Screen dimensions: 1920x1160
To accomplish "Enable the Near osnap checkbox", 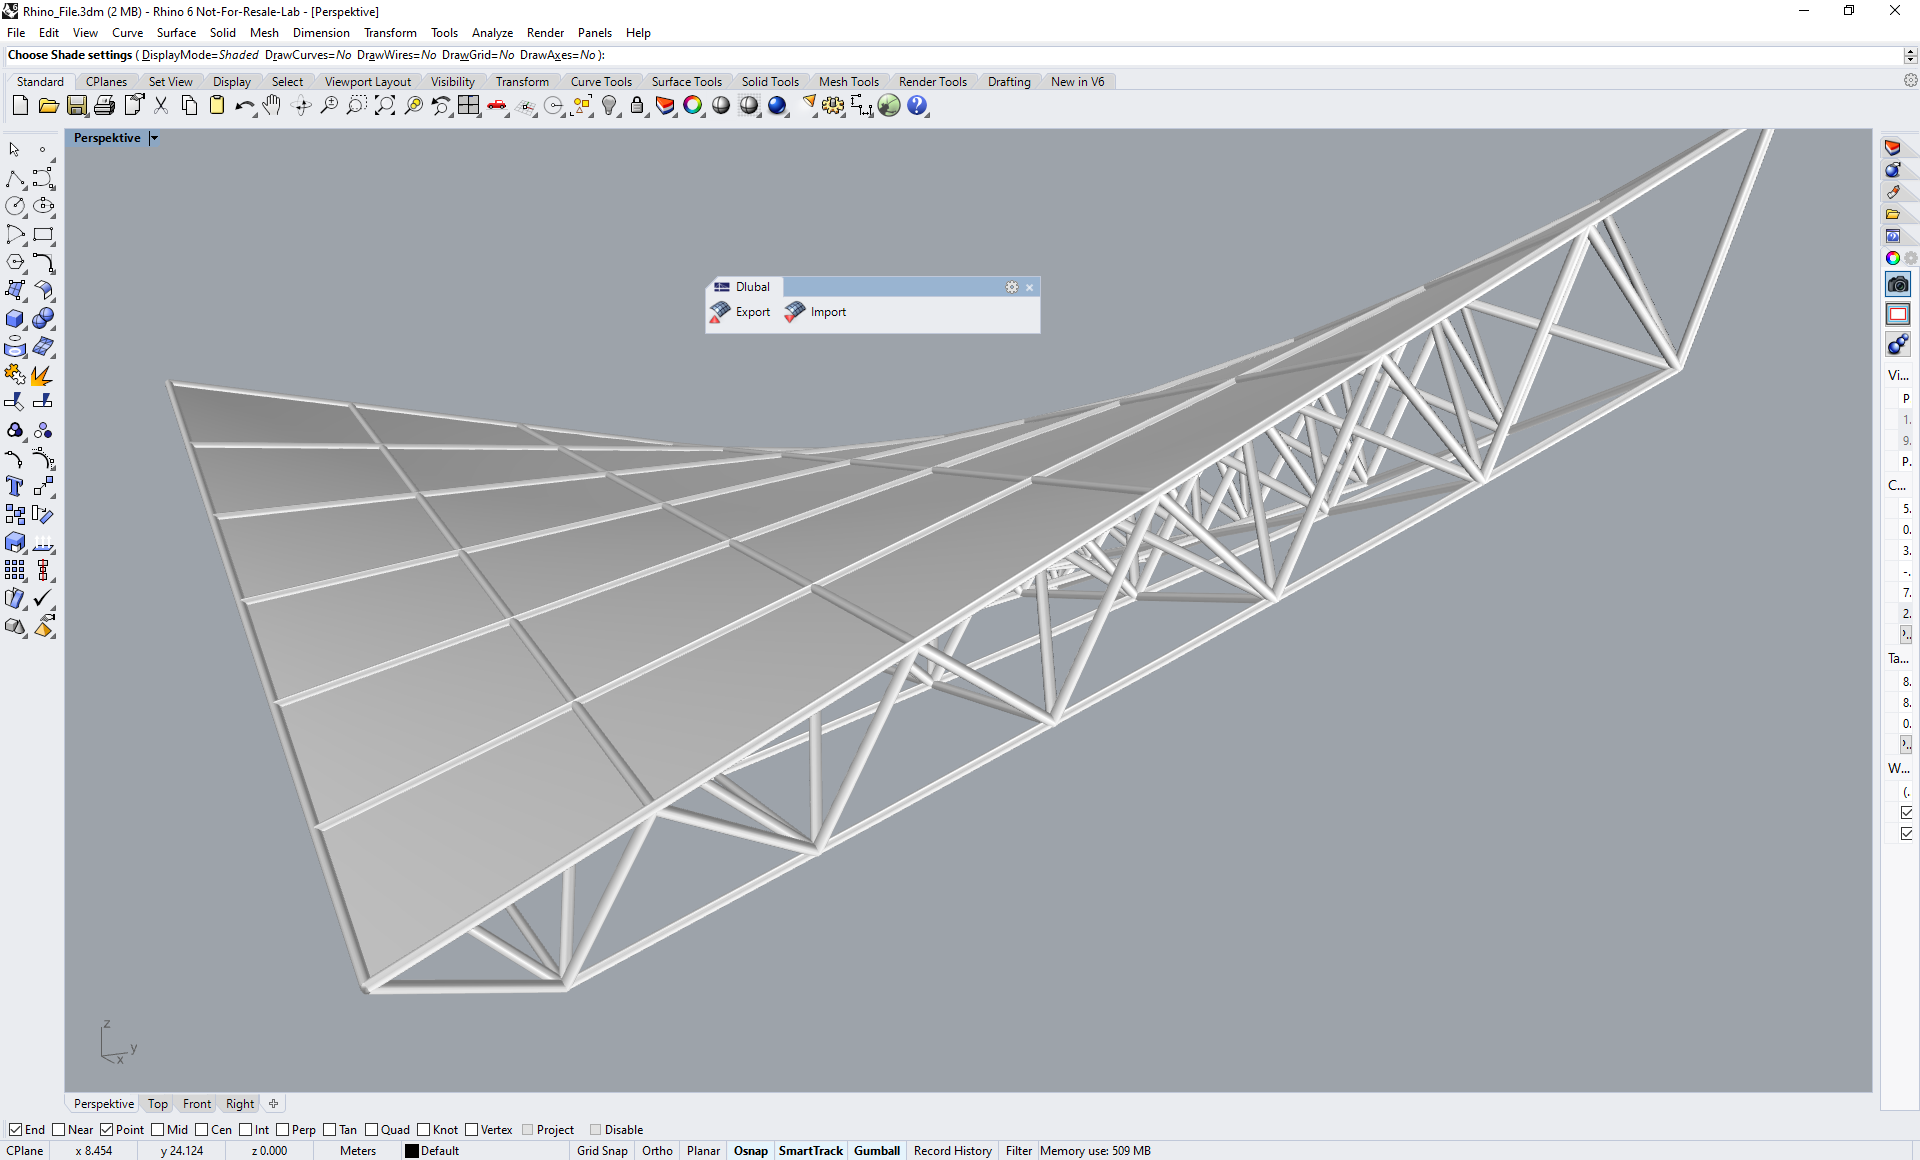I will 59,1130.
